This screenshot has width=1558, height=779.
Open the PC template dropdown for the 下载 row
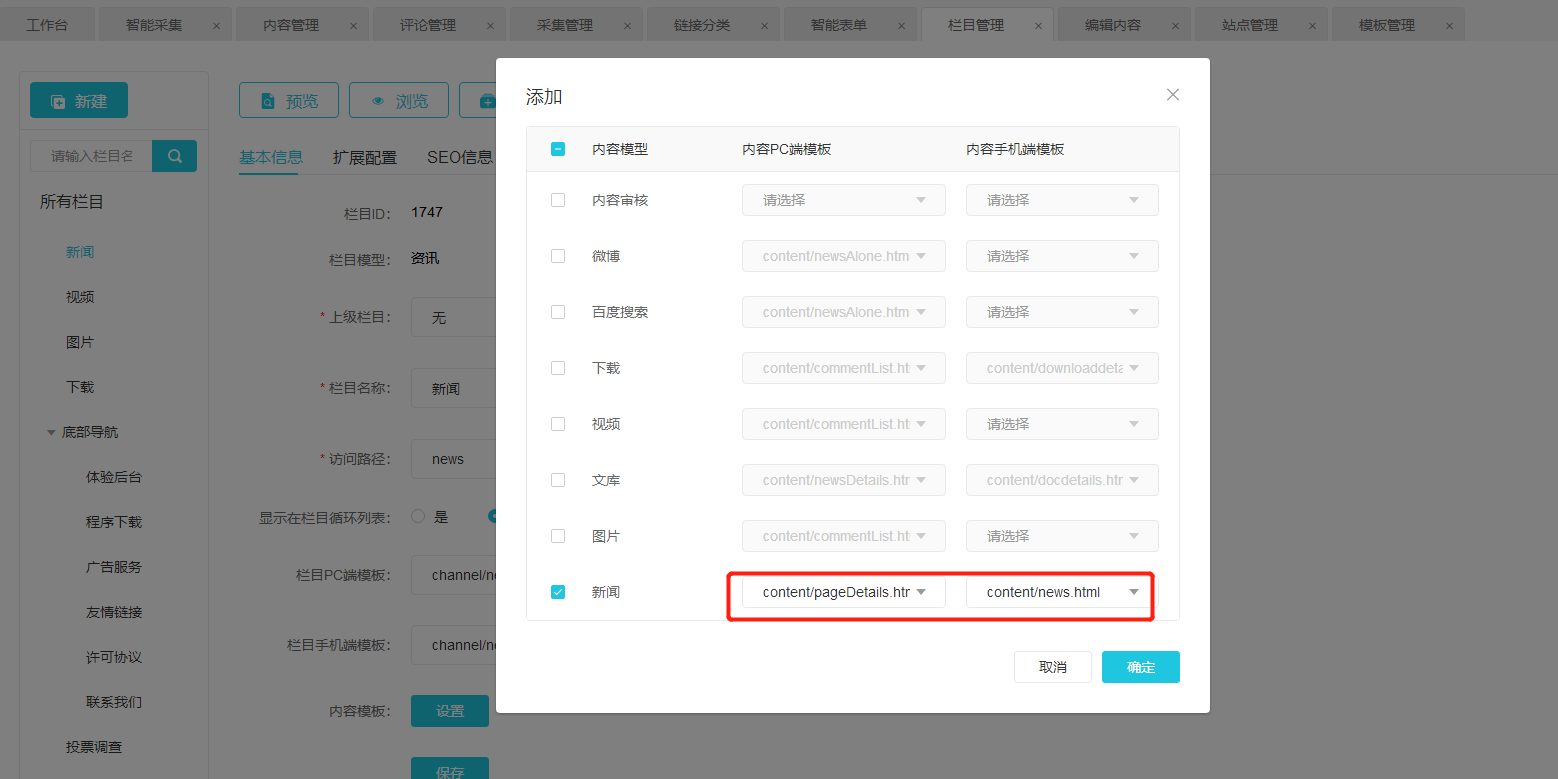(844, 368)
